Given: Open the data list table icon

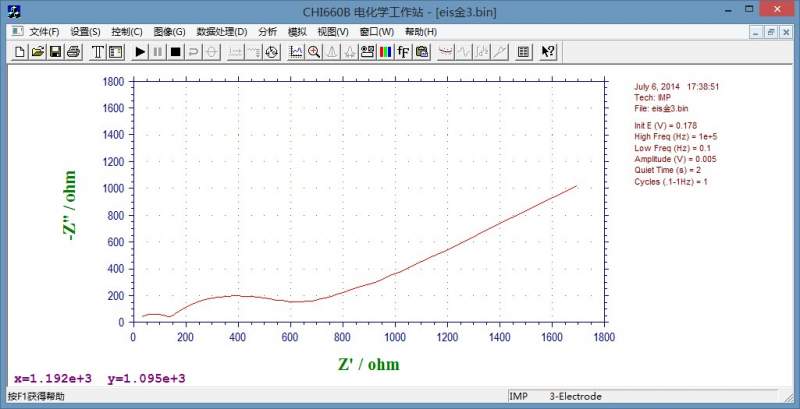Looking at the screenshot, I should pyautogui.click(x=523, y=51).
